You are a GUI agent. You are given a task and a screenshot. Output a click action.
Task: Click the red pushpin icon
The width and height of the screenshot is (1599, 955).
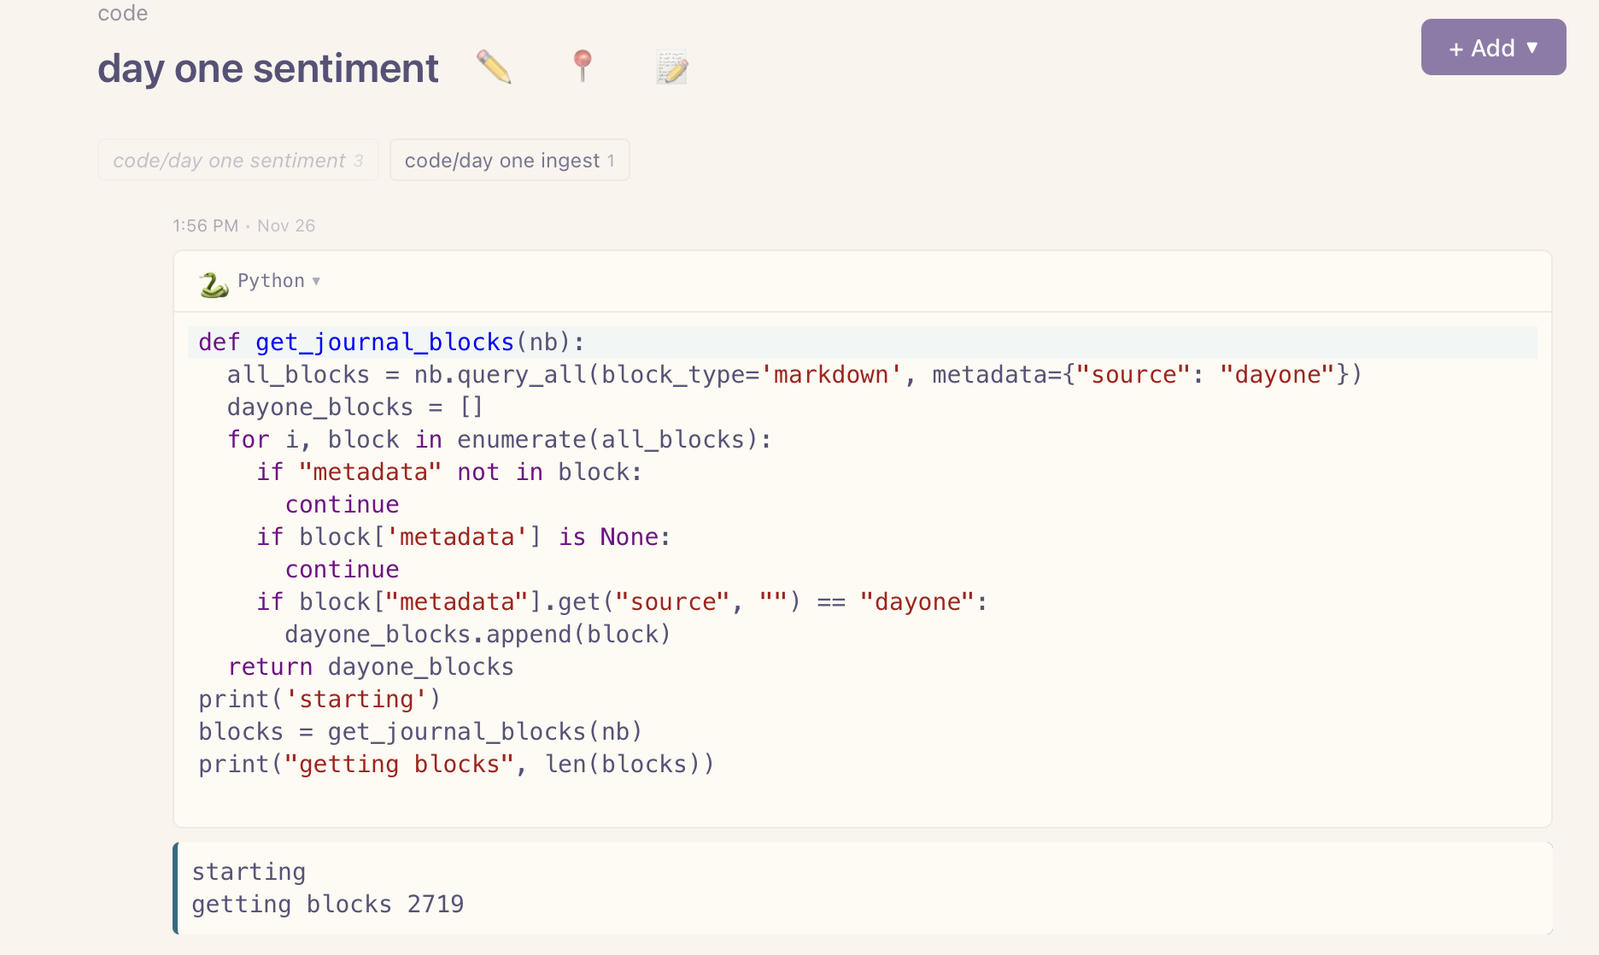tap(582, 67)
